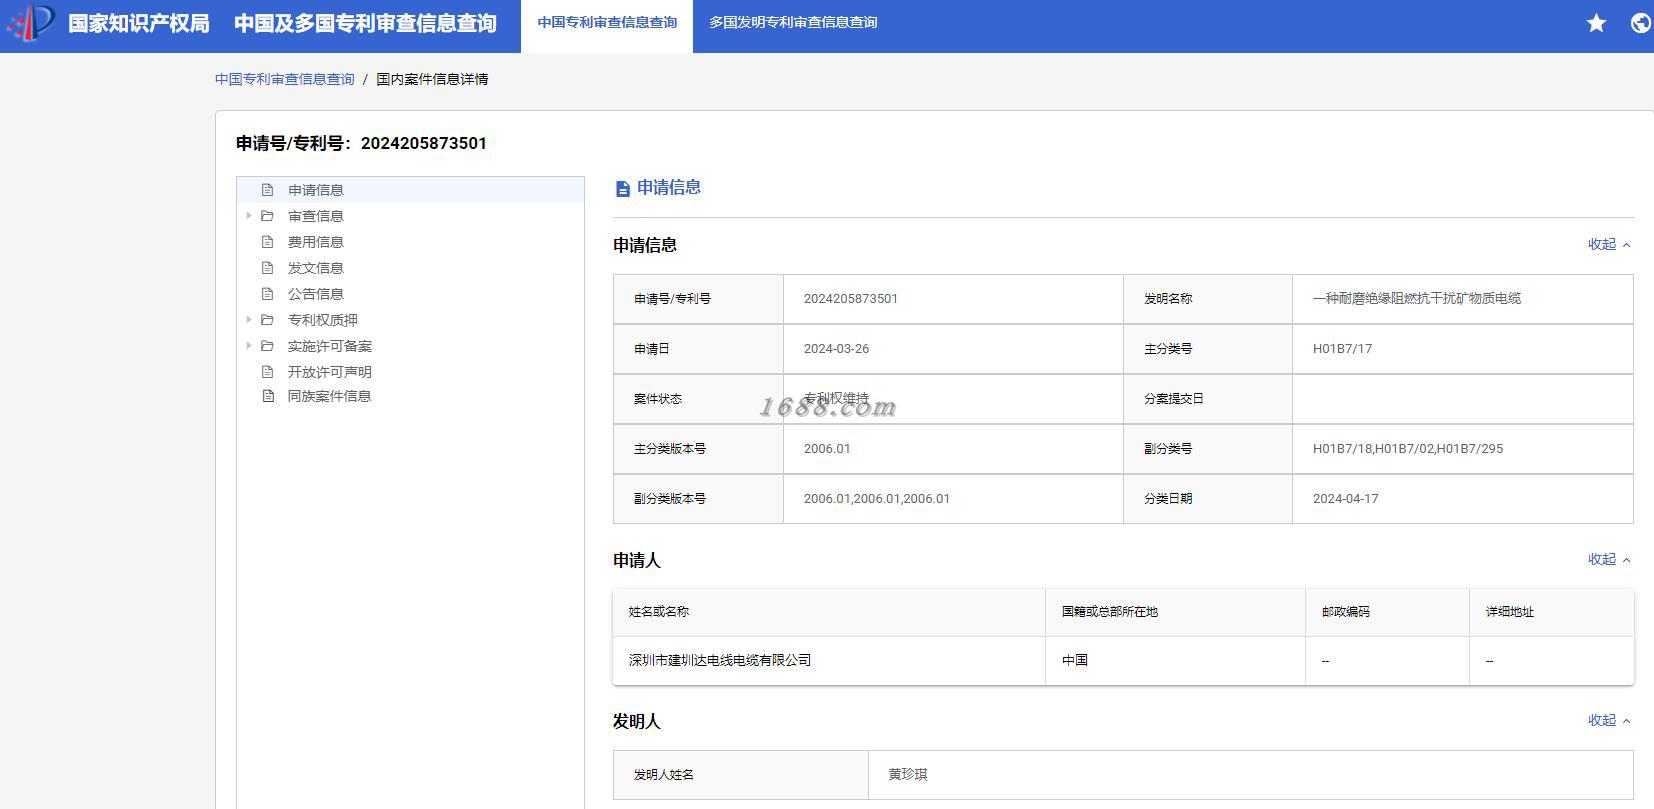Collapse the 申请信息 section with 收起
The width and height of the screenshot is (1654, 809).
1609,244
